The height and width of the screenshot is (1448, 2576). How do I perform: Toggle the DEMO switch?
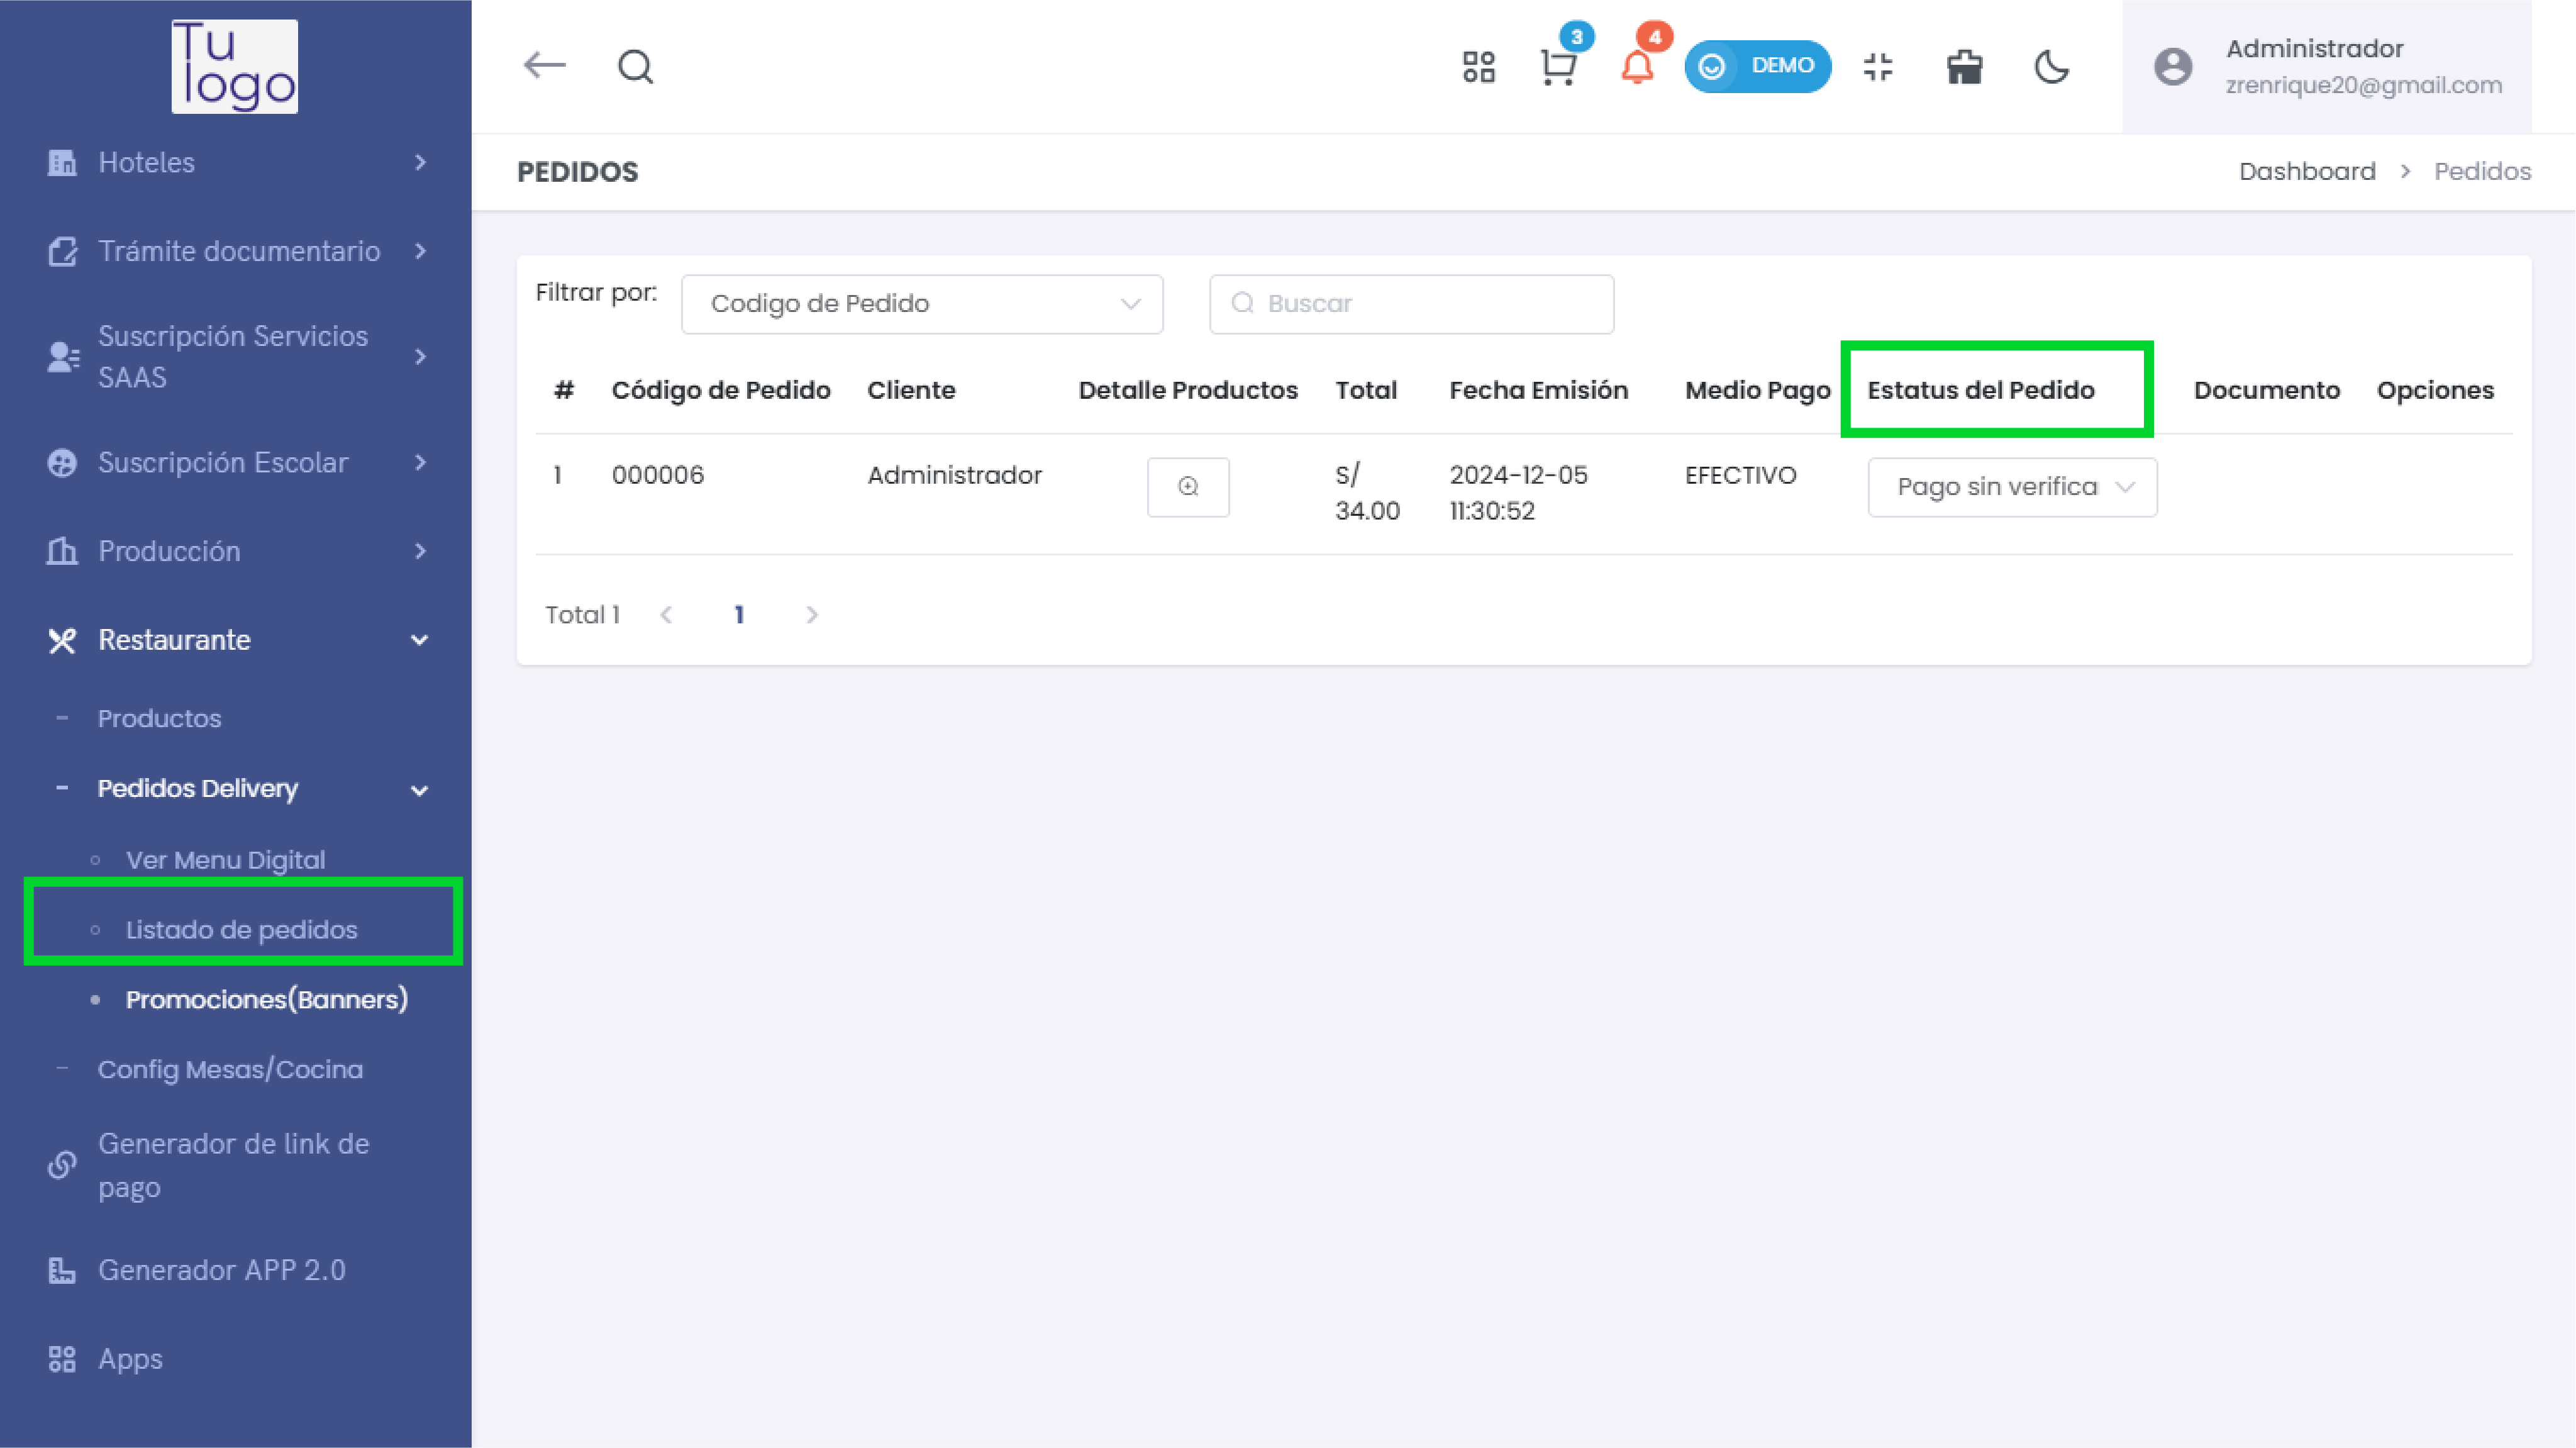(x=1757, y=66)
